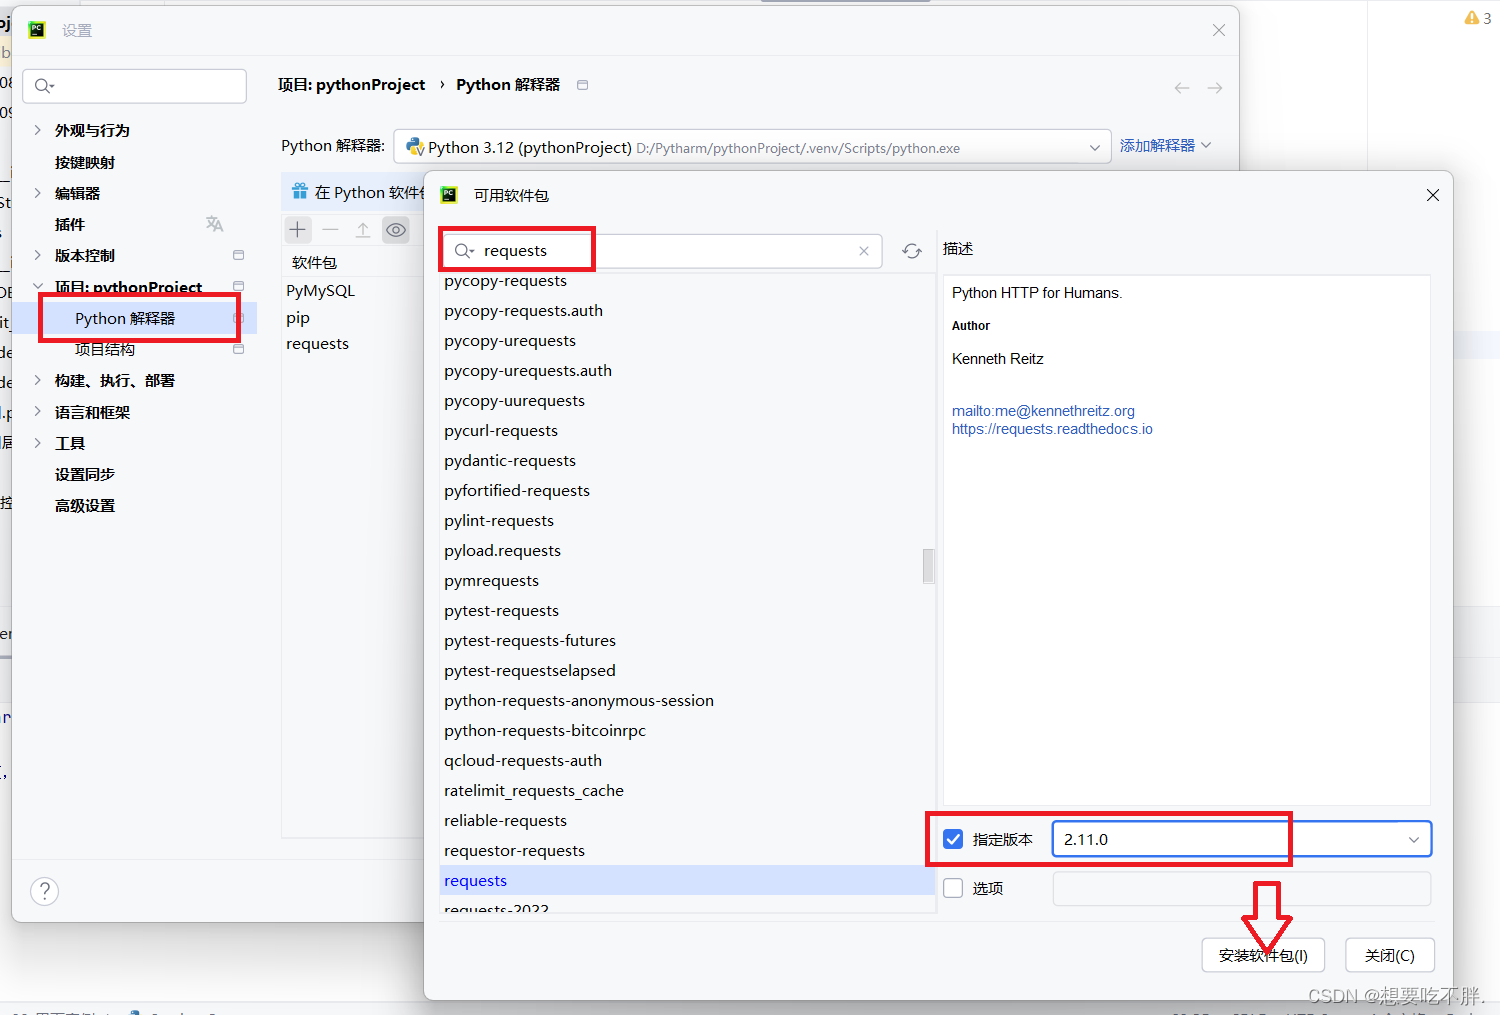The image size is (1500, 1015).
Task: Expand the 构建、执行、部署 tree node
Action: [38, 380]
